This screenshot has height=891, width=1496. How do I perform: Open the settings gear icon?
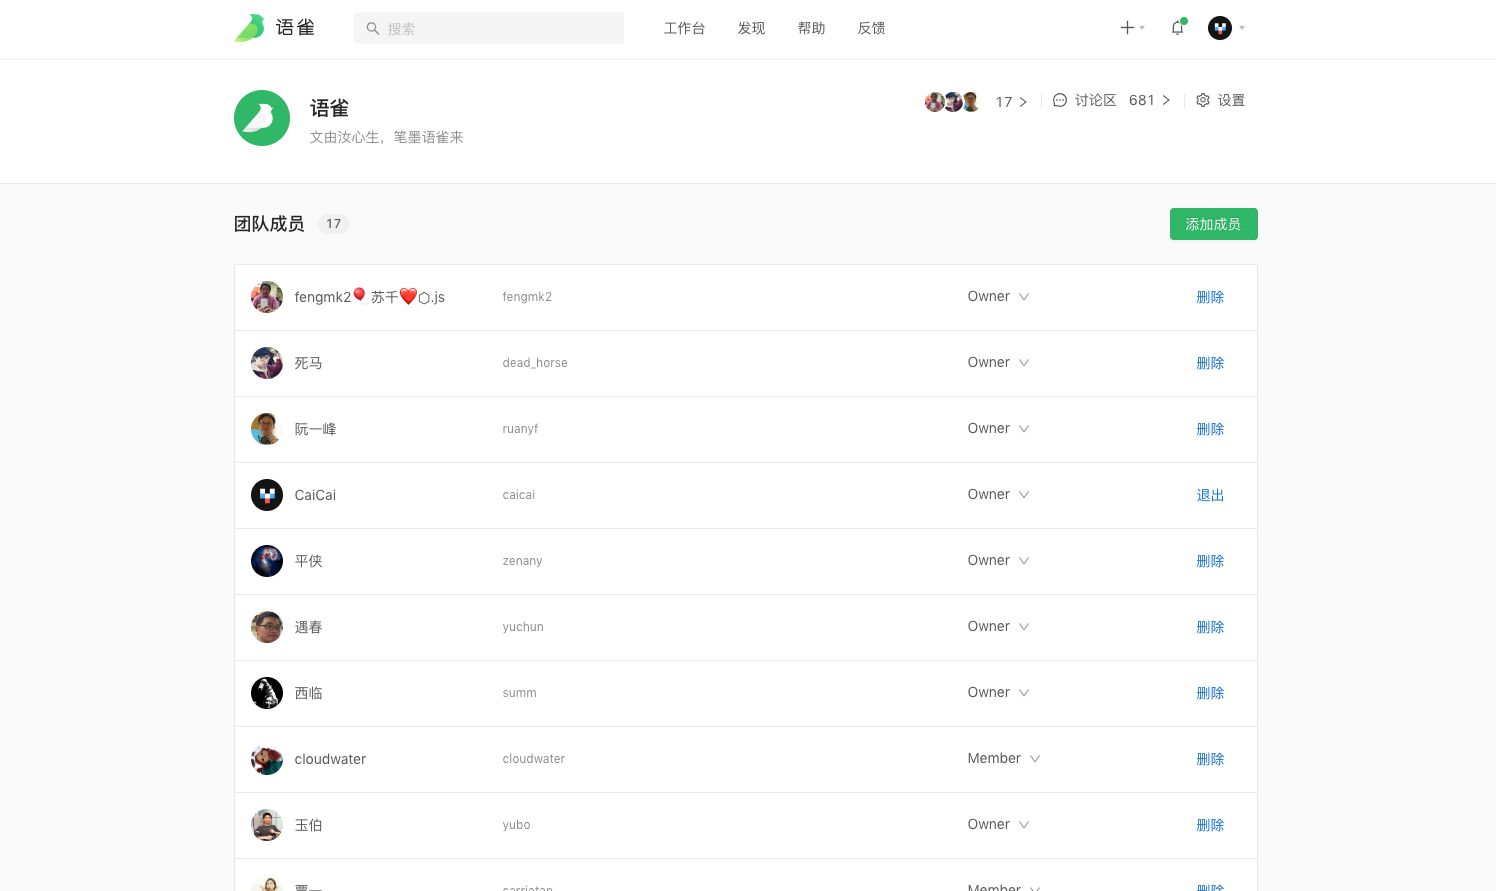click(x=1203, y=100)
